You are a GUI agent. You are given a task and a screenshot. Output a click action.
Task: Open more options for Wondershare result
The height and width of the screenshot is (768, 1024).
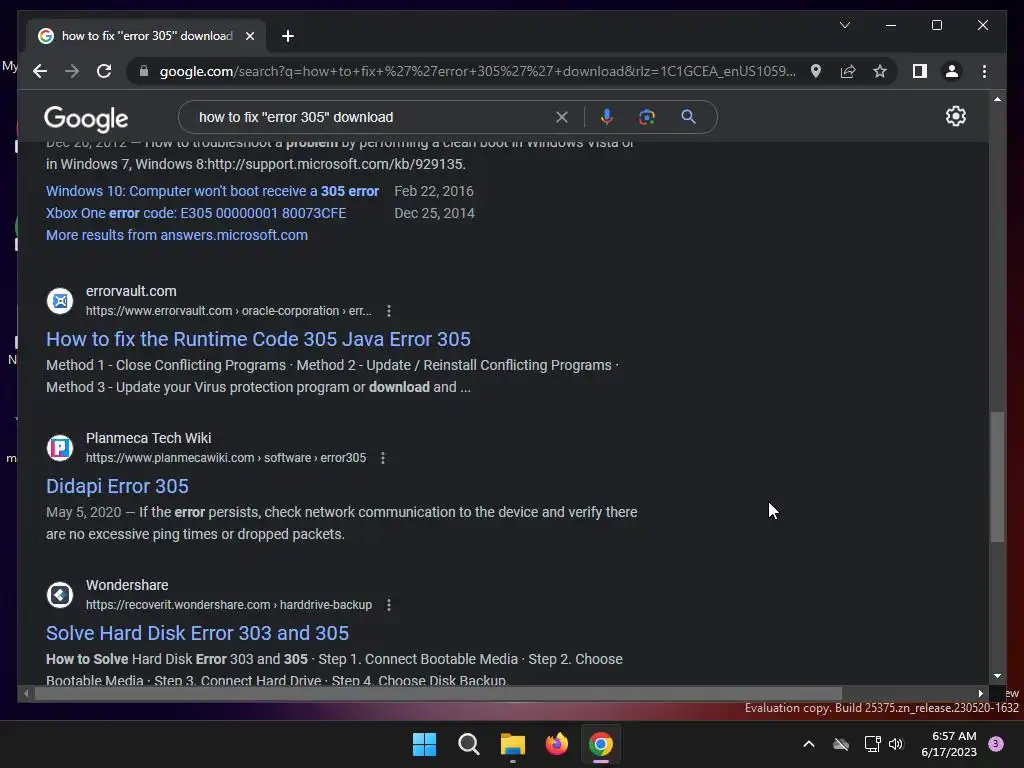(389, 605)
